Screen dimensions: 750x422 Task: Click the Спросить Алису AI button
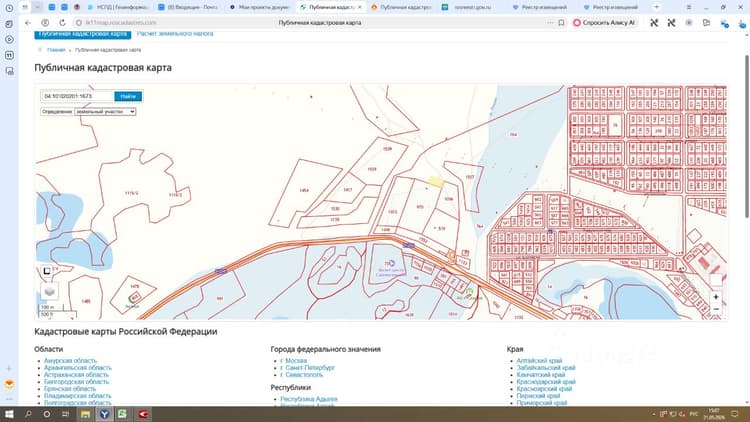(x=605, y=22)
